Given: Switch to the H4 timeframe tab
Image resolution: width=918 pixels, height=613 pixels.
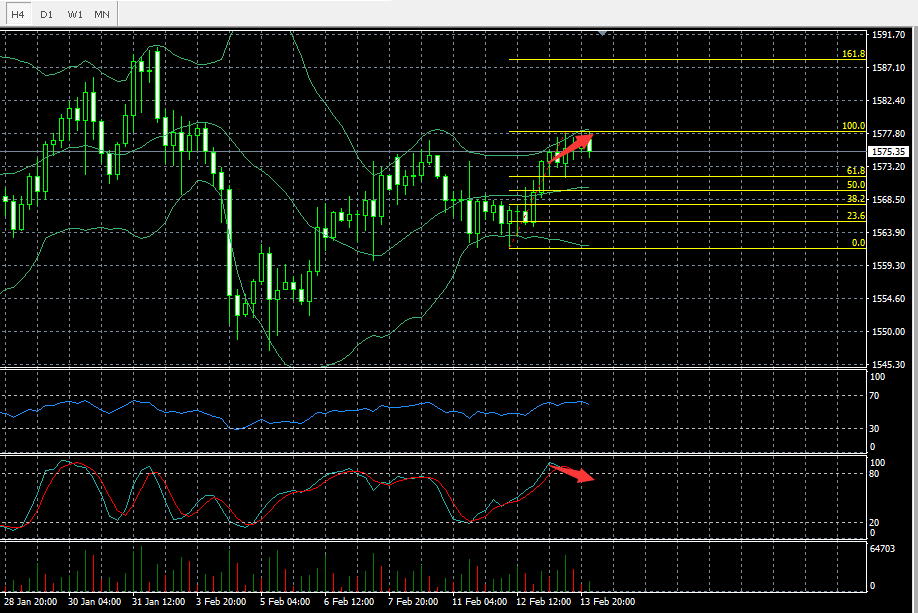Looking at the screenshot, I should click(18, 14).
